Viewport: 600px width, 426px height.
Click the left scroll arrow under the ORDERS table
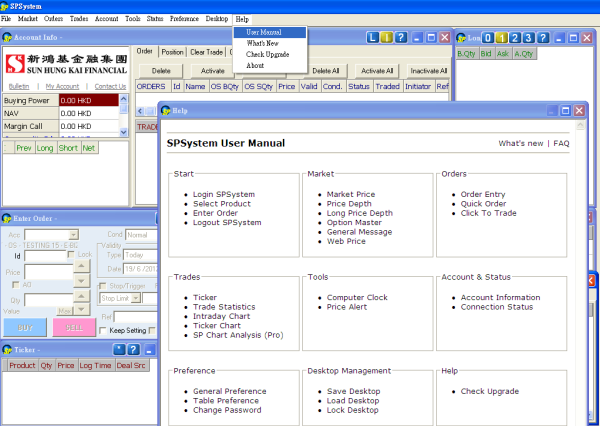[x=140, y=111]
